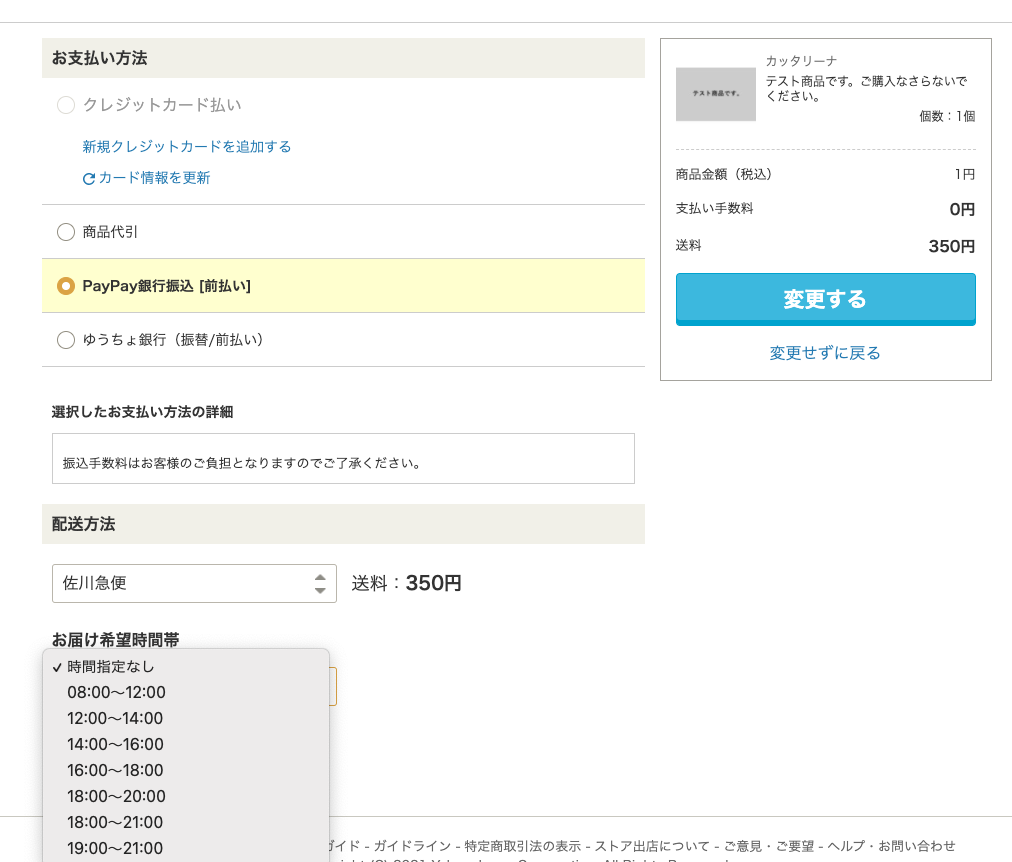Open the 佐川急便 delivery method dropdown
Viewport: 1012px width, 862px height.
pos(194,583)
